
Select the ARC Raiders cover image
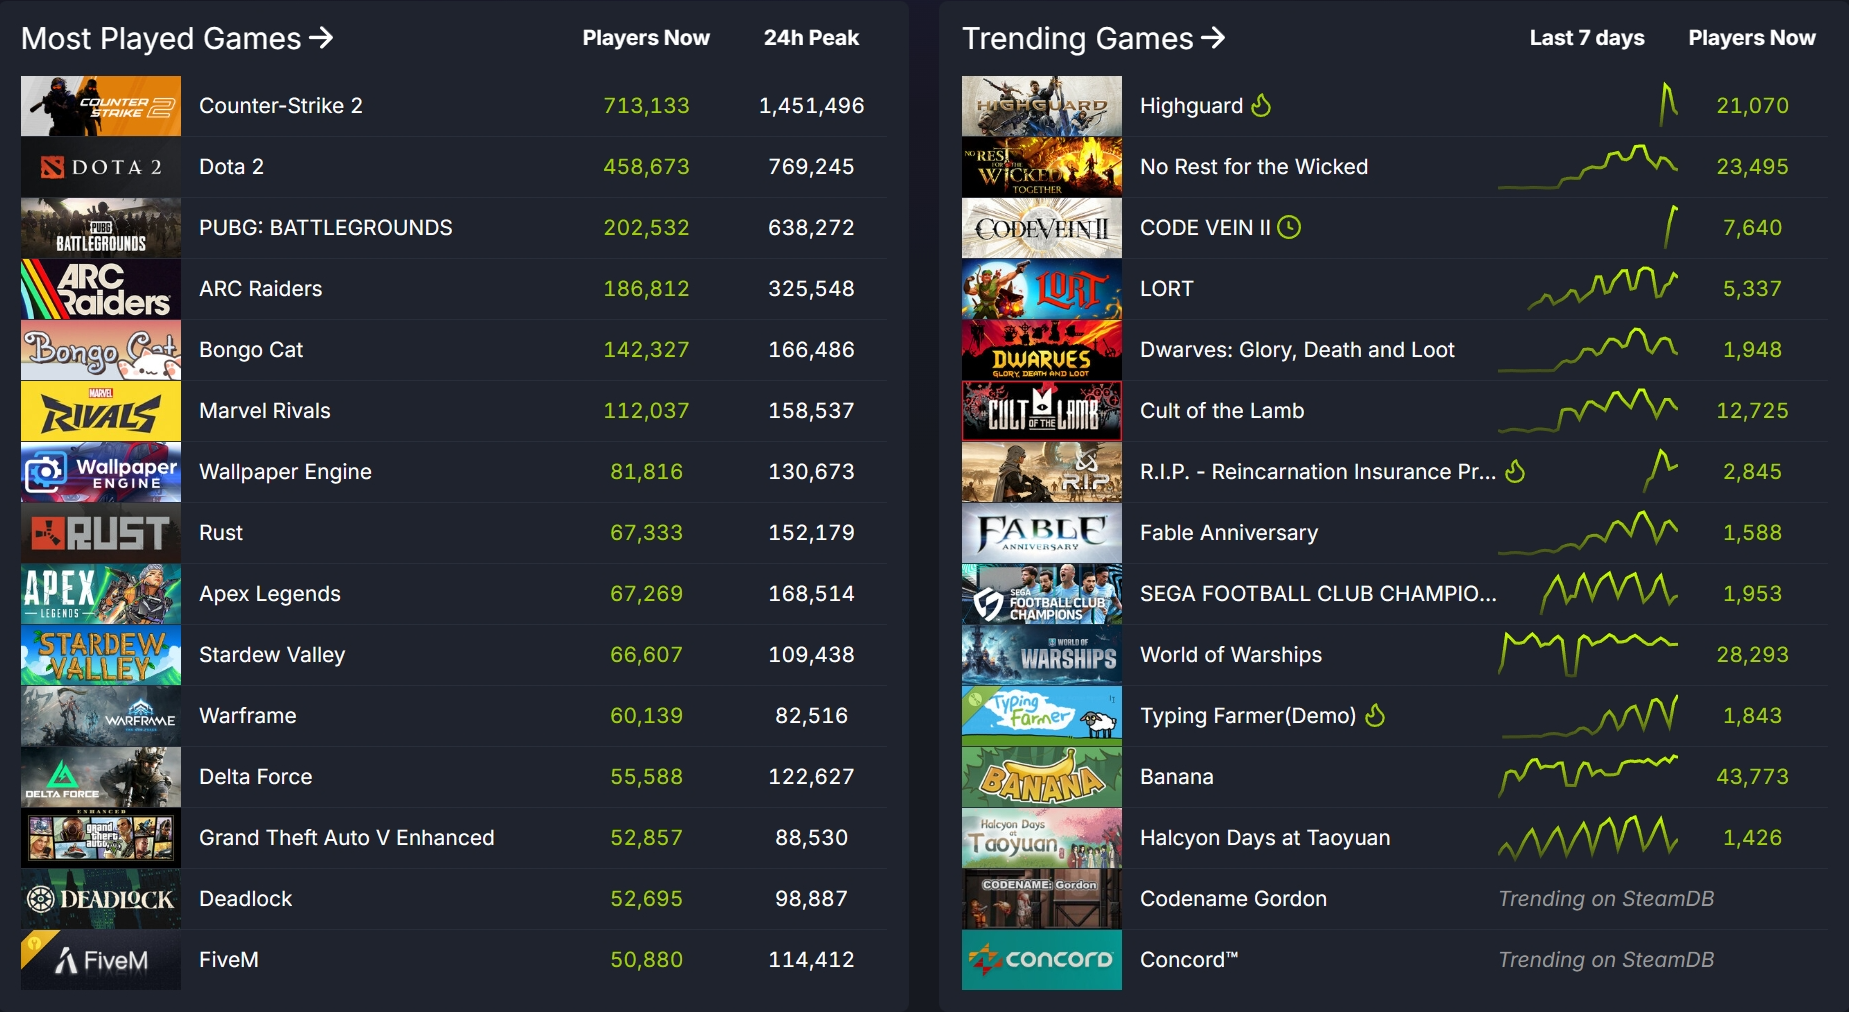[x=101, y=289]
